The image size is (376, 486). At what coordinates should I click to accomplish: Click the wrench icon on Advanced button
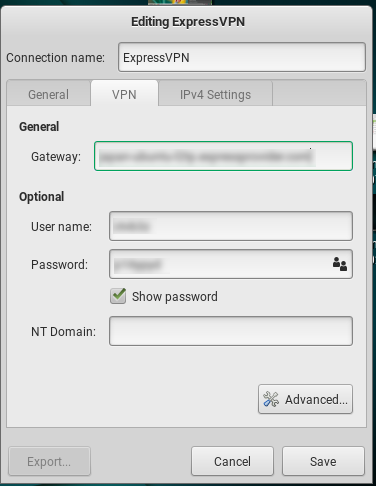[x=271, y=399]
